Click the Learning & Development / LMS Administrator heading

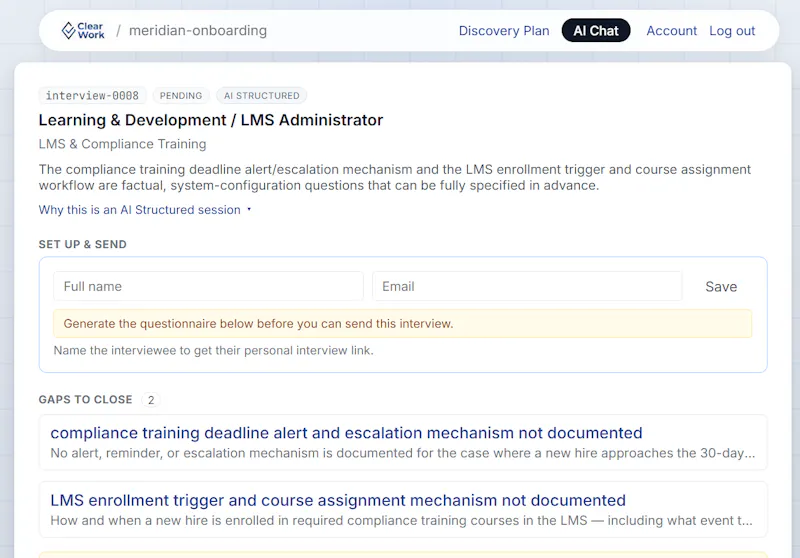(x=211, y=120)
